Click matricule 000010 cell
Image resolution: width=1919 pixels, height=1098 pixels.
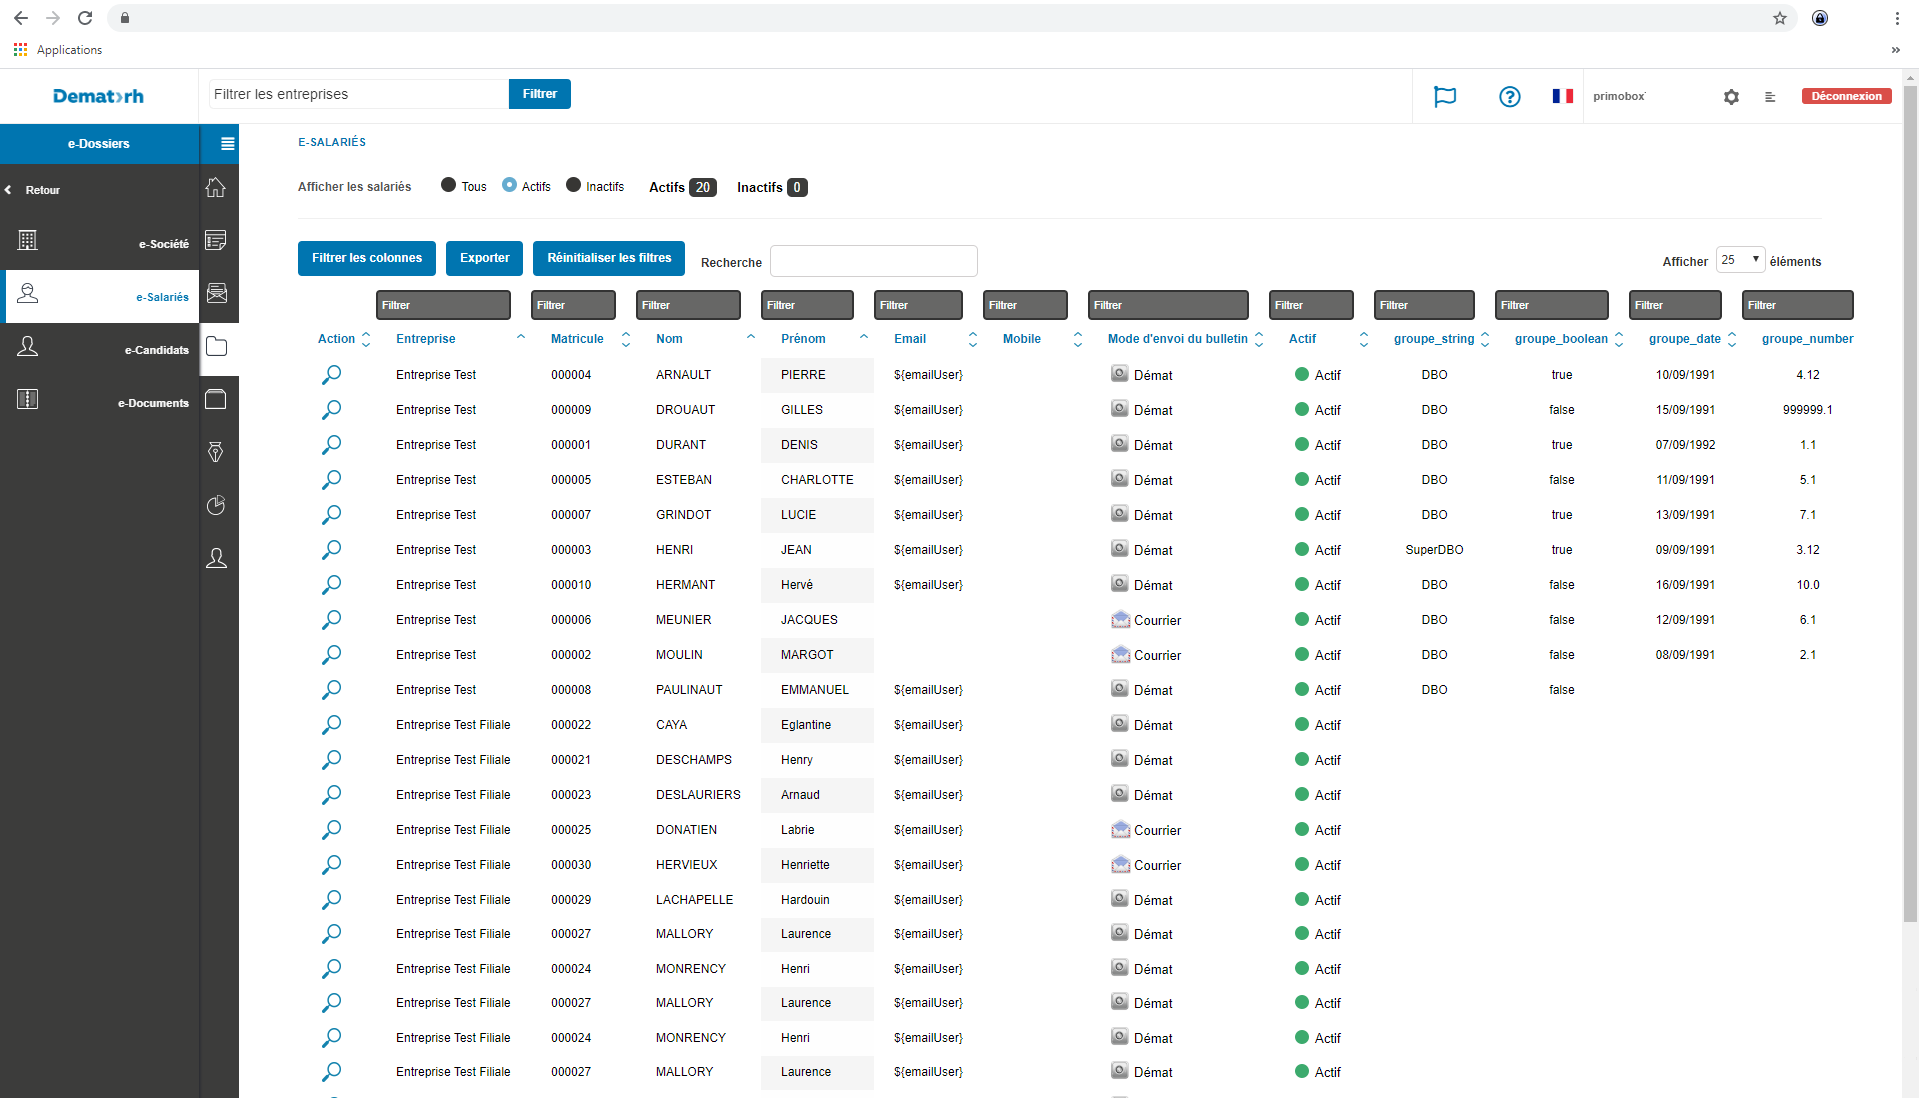[x=571, y=585]
